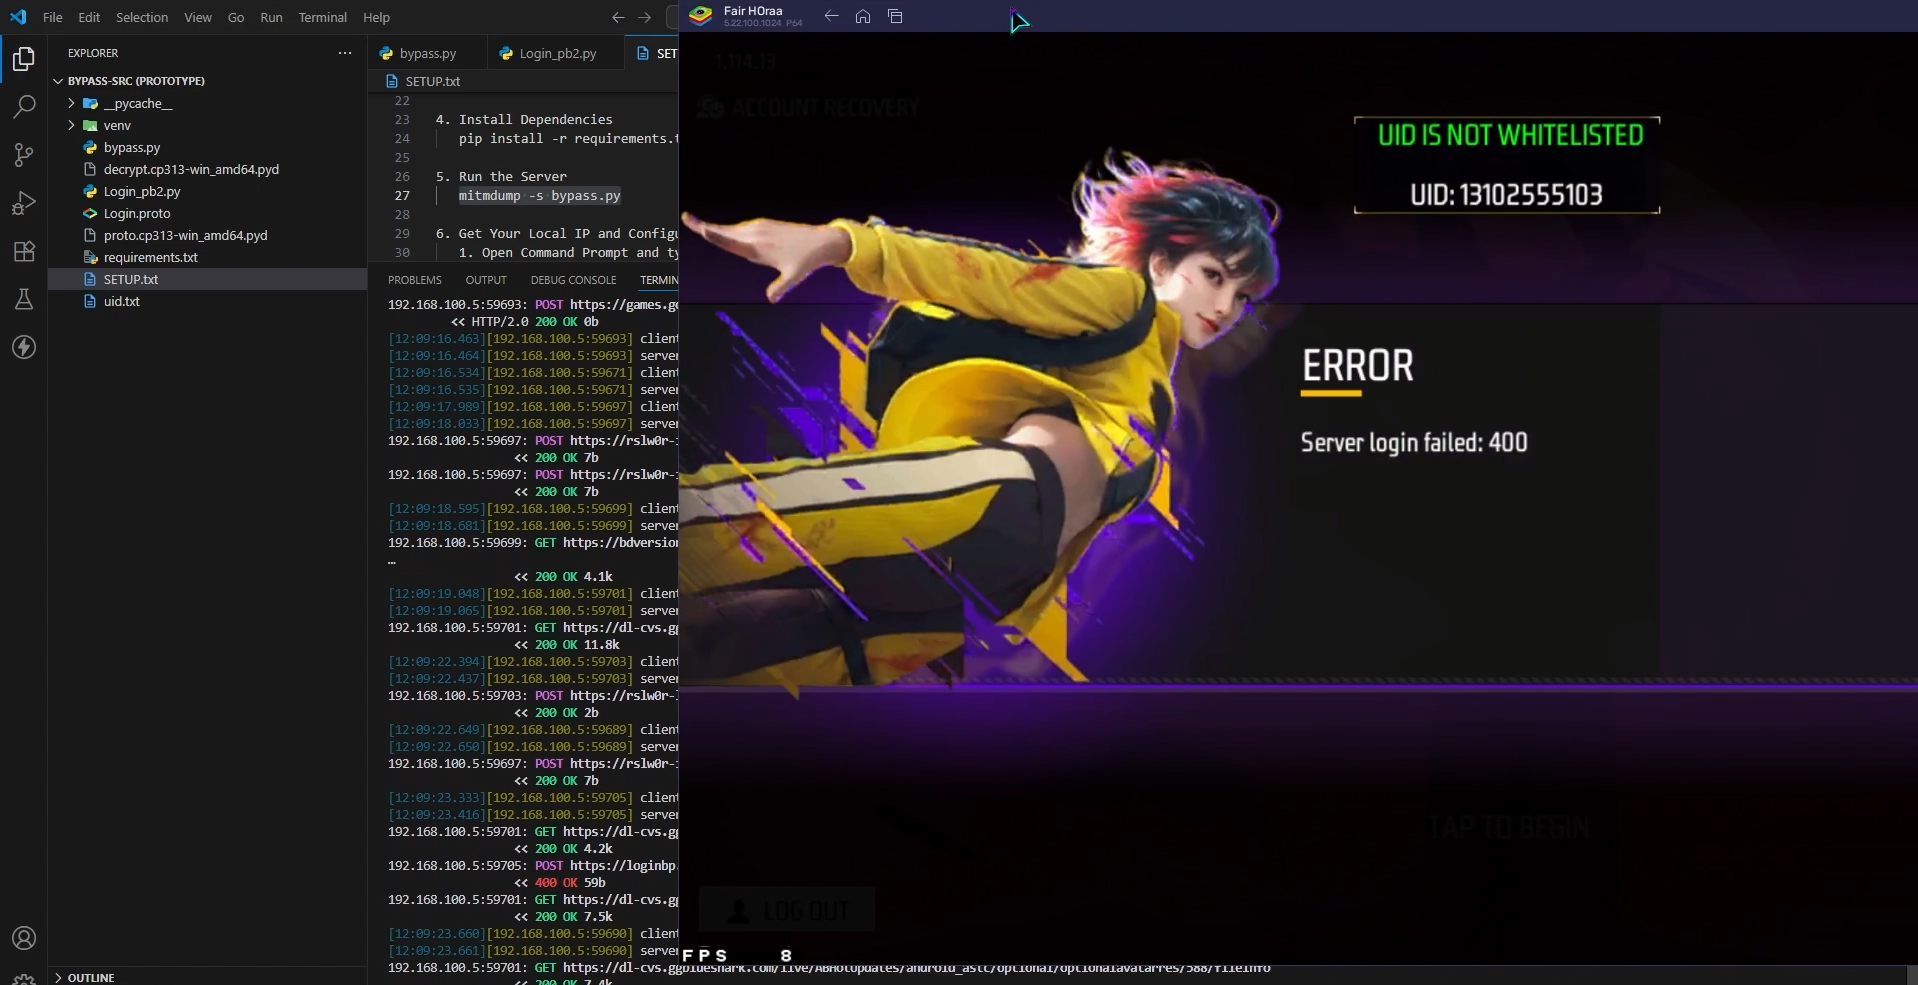The image size is (1918, 985).
Task: Click the recent apps icon in BlueStacks toolbar
Action: click(894, 16)
